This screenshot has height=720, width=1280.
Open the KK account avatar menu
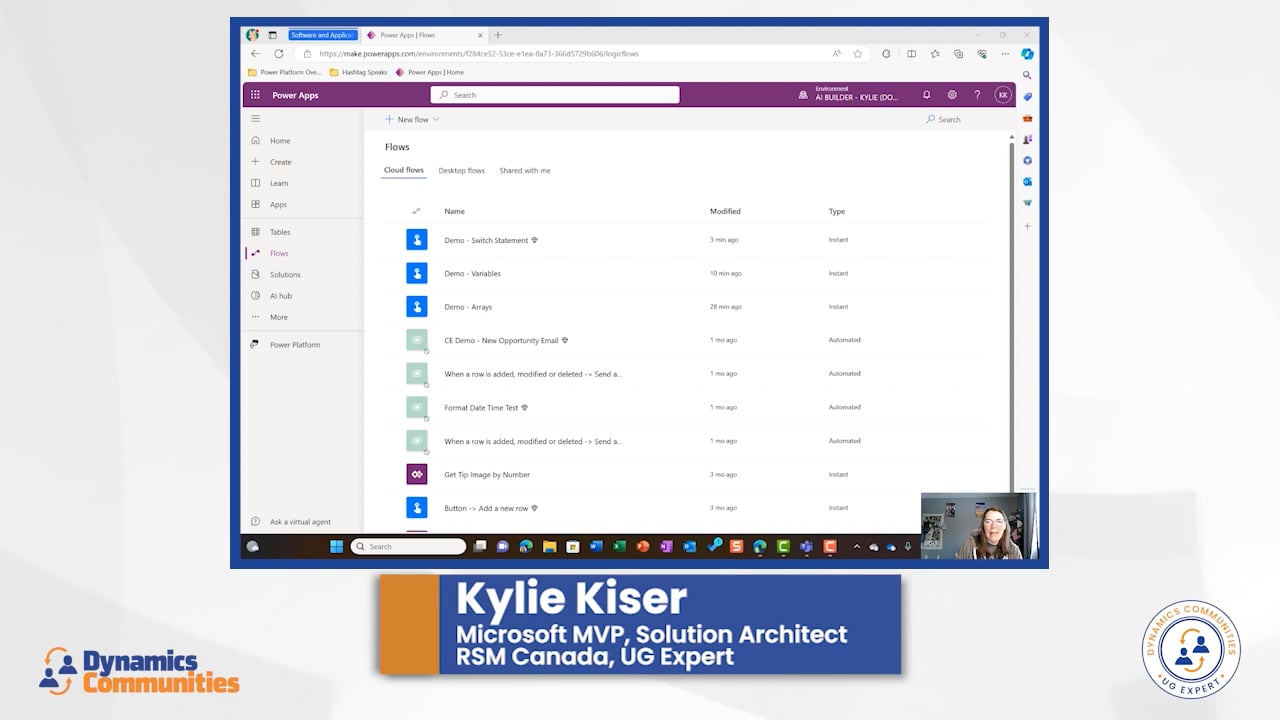[x=1003, y=95]
